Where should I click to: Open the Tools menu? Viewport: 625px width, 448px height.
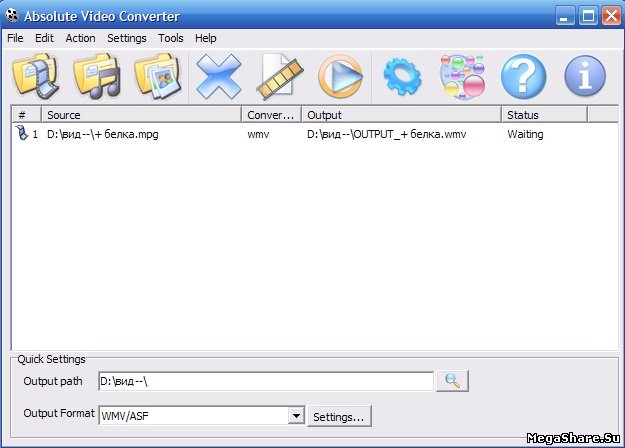(171, 38)
